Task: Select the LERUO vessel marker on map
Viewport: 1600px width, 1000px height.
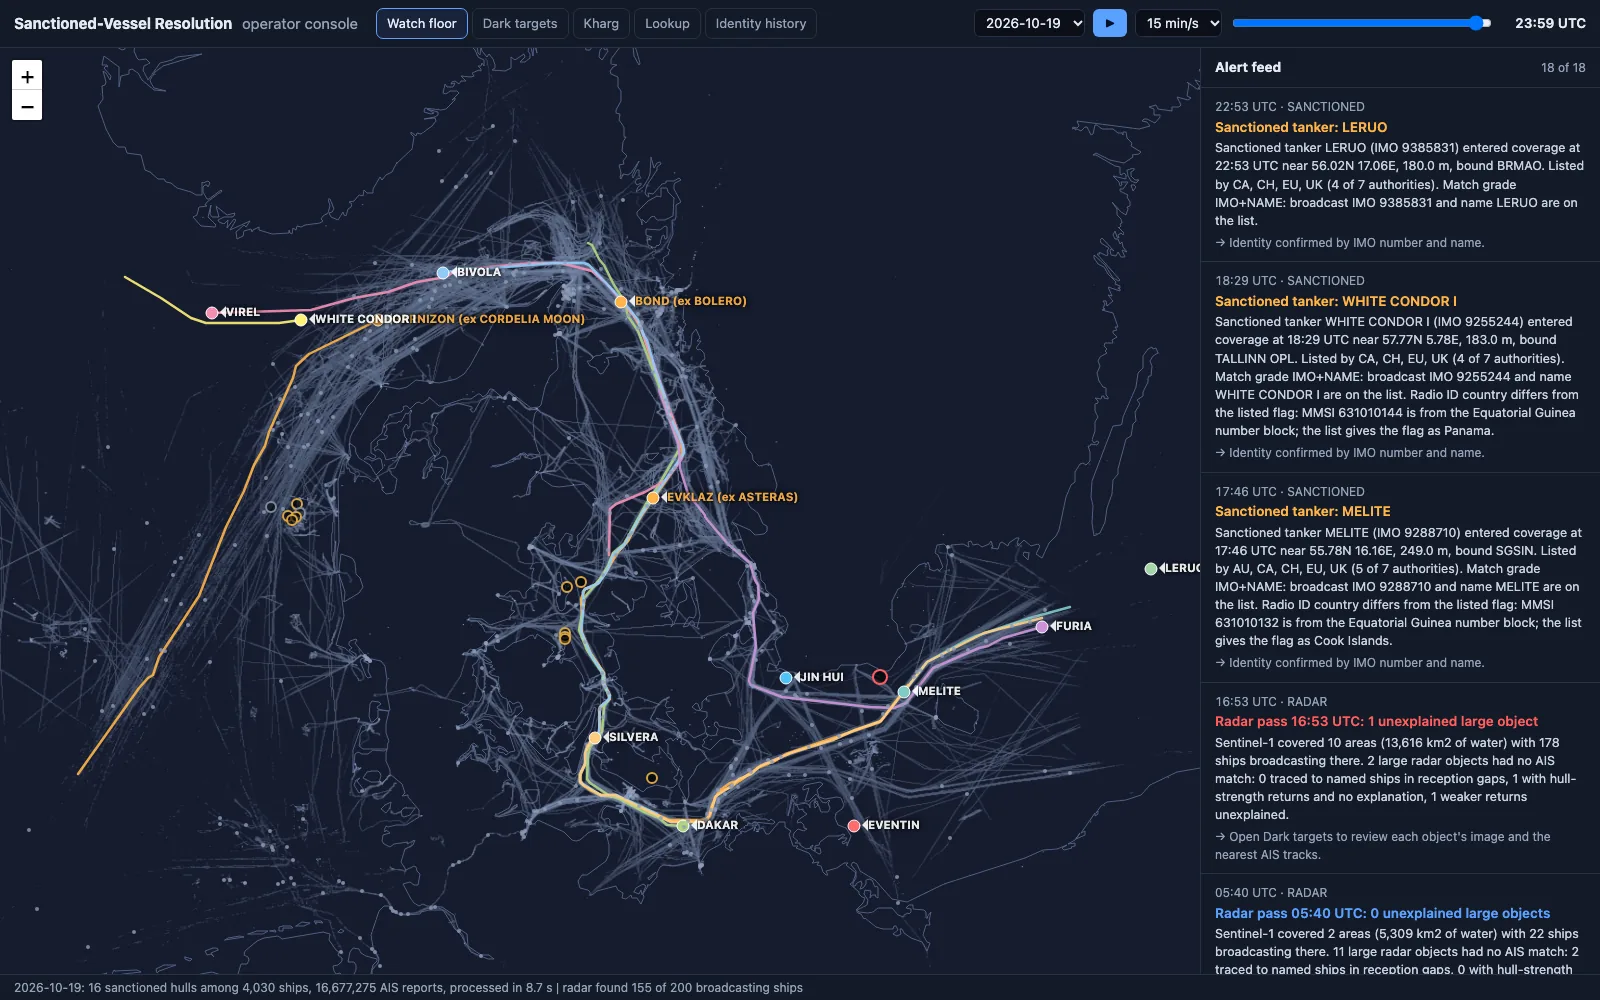Action: pos(1151,569)
